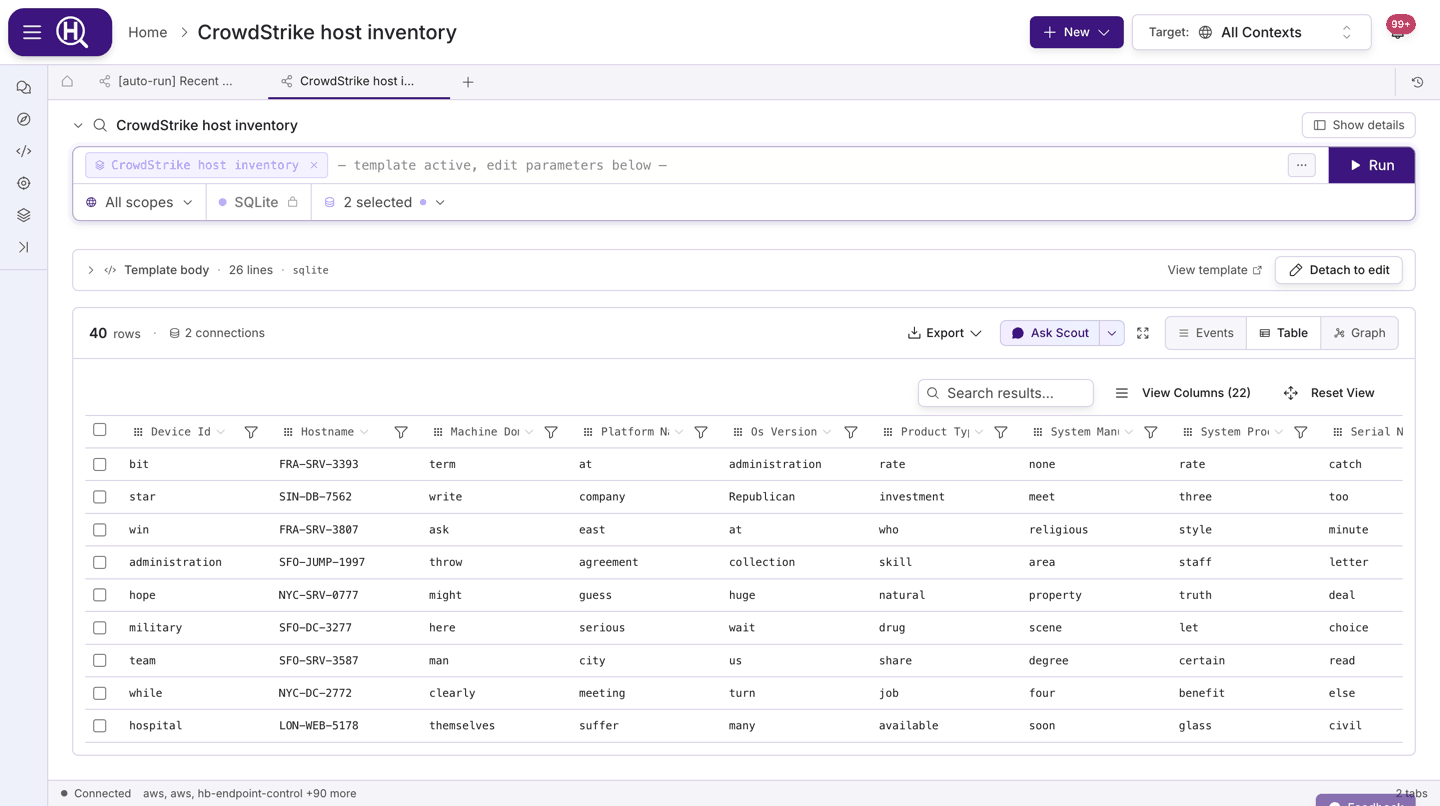Viewport: 1440px width, 806px height.
Task: Check the row for FRA-SRV-3807
Action: [x=100, y=530]
